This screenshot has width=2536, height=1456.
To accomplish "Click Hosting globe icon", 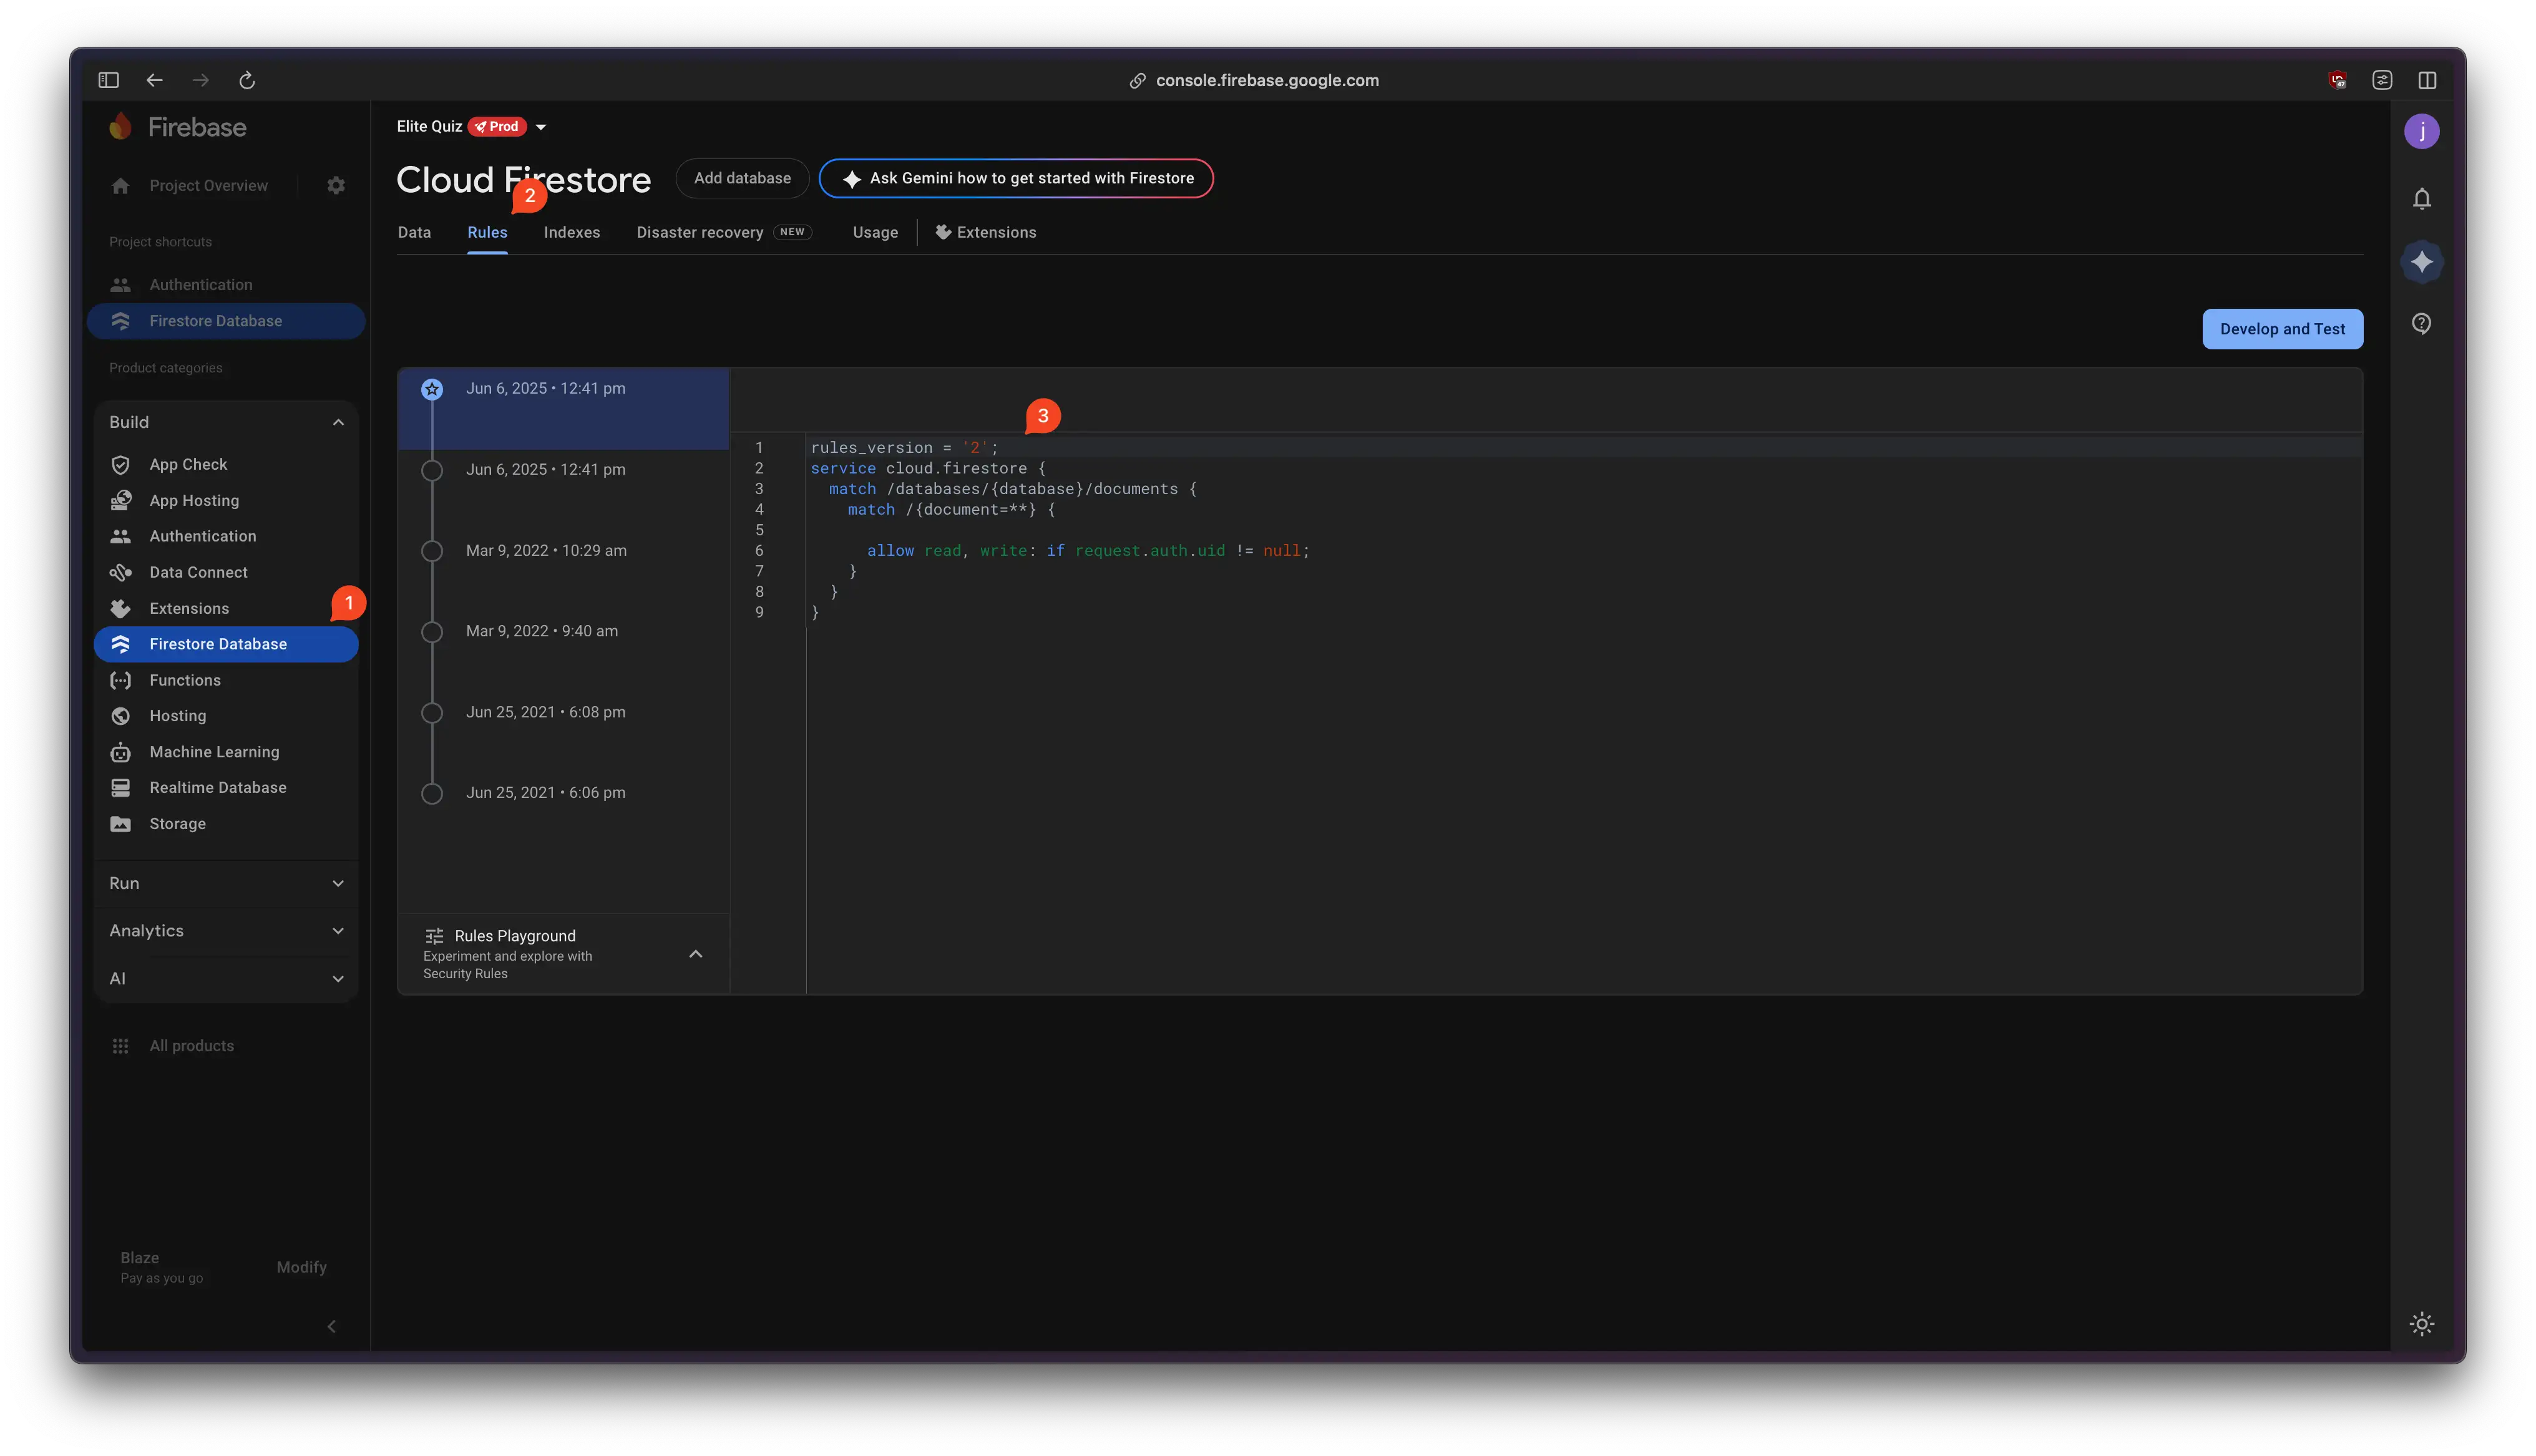I will pyautogui.click(x=121, y=716).
